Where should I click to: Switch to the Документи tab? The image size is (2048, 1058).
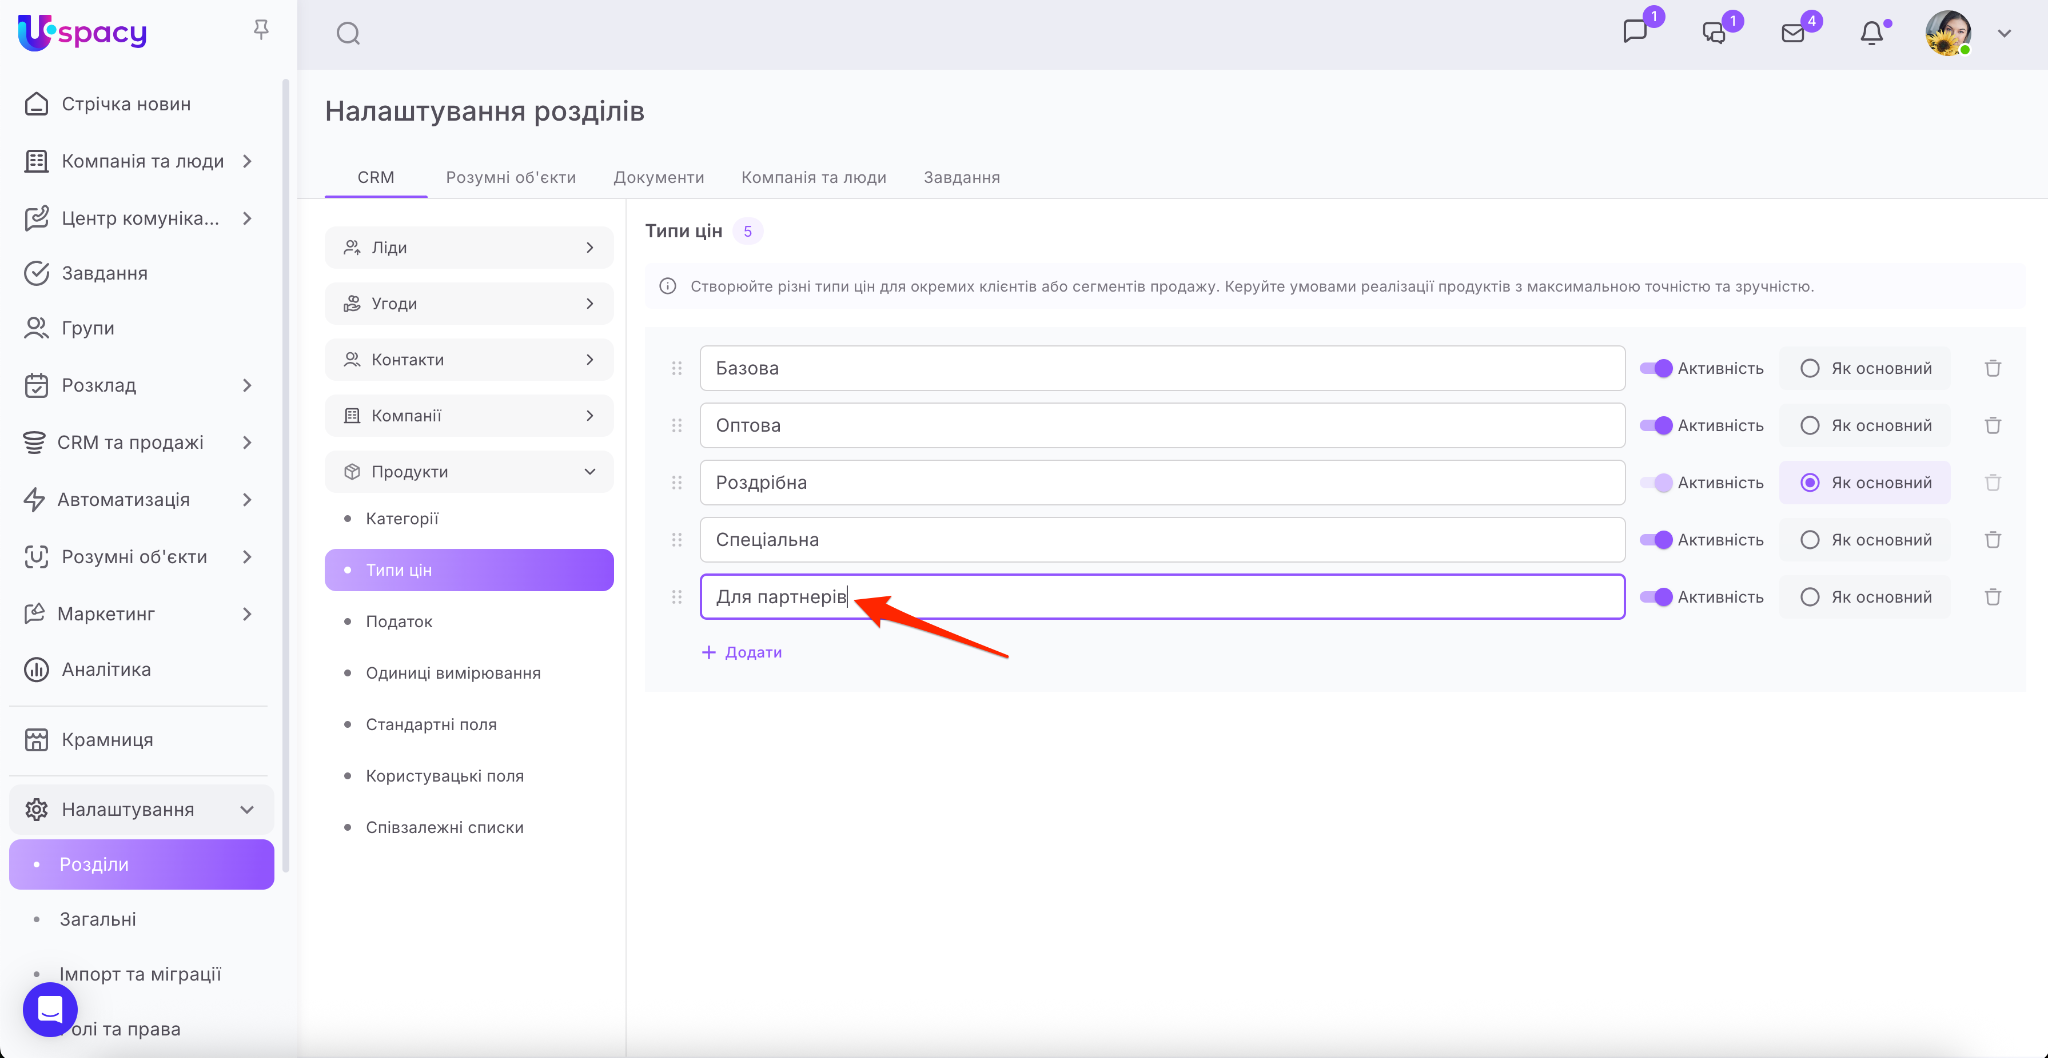[658, 177]
